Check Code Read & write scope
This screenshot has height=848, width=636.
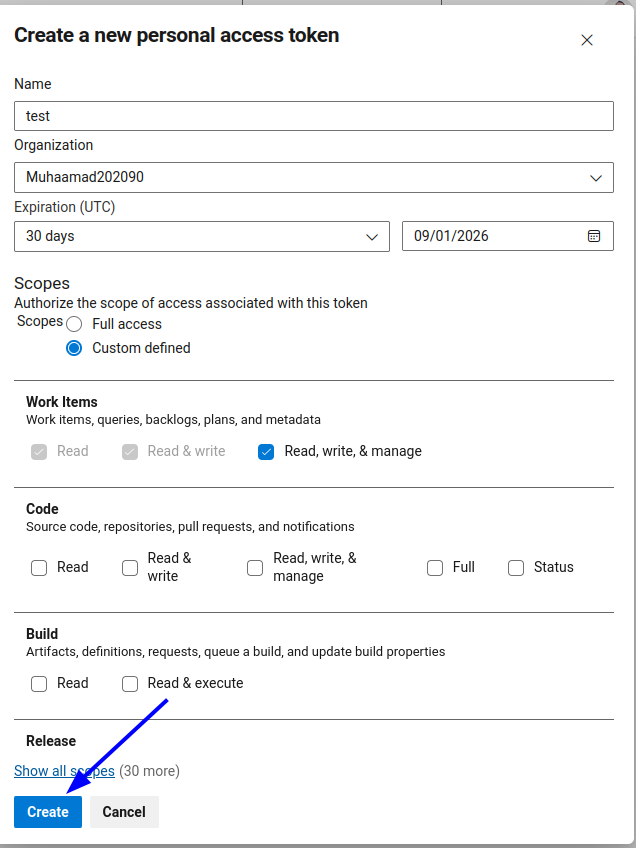130,567
